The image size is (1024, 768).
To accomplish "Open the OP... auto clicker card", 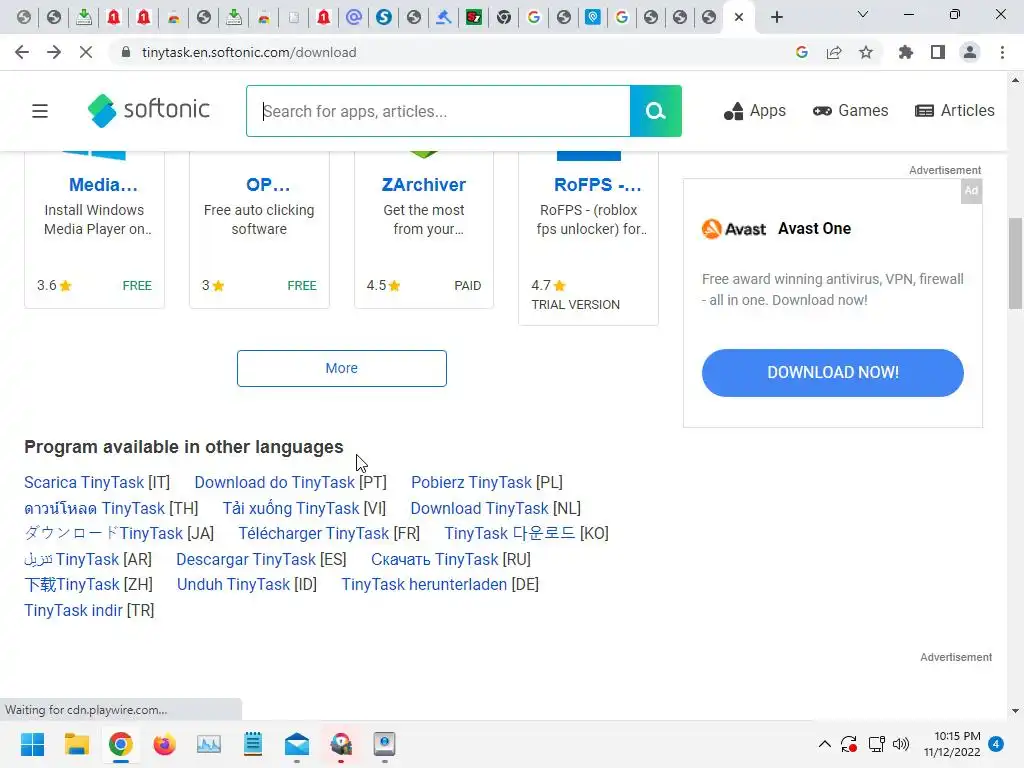I will pos(268,185).
